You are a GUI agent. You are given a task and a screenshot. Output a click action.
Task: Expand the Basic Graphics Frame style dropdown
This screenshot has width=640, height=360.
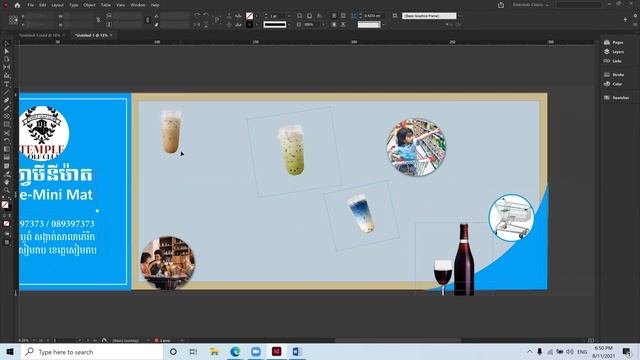pos(460,16)
